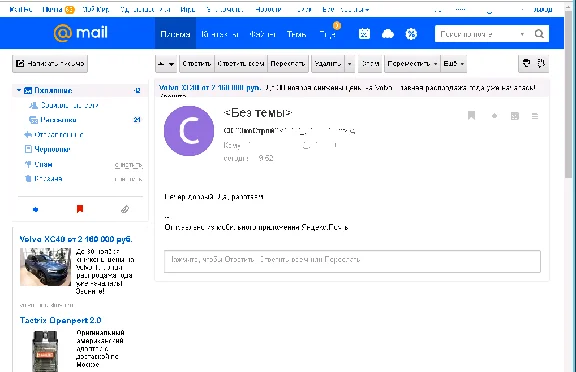Open the Контакты tab
The image size is (576, 372).
[x=220, y=34]
